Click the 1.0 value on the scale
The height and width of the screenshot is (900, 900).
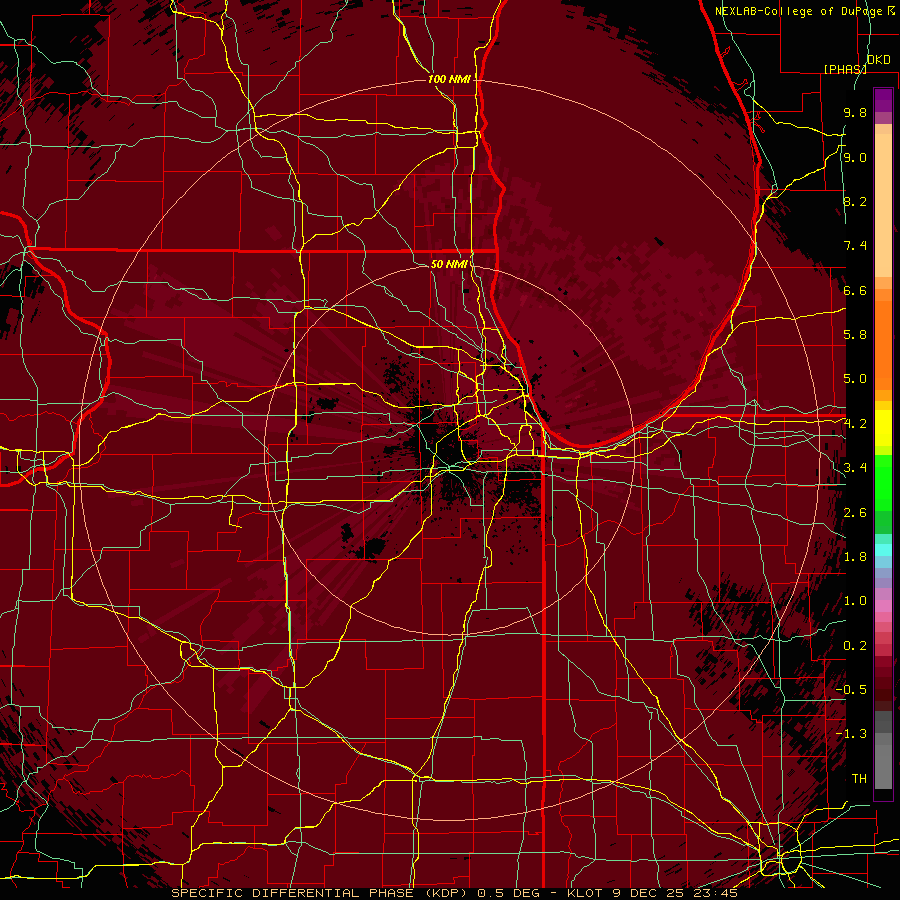click(855, 601)
